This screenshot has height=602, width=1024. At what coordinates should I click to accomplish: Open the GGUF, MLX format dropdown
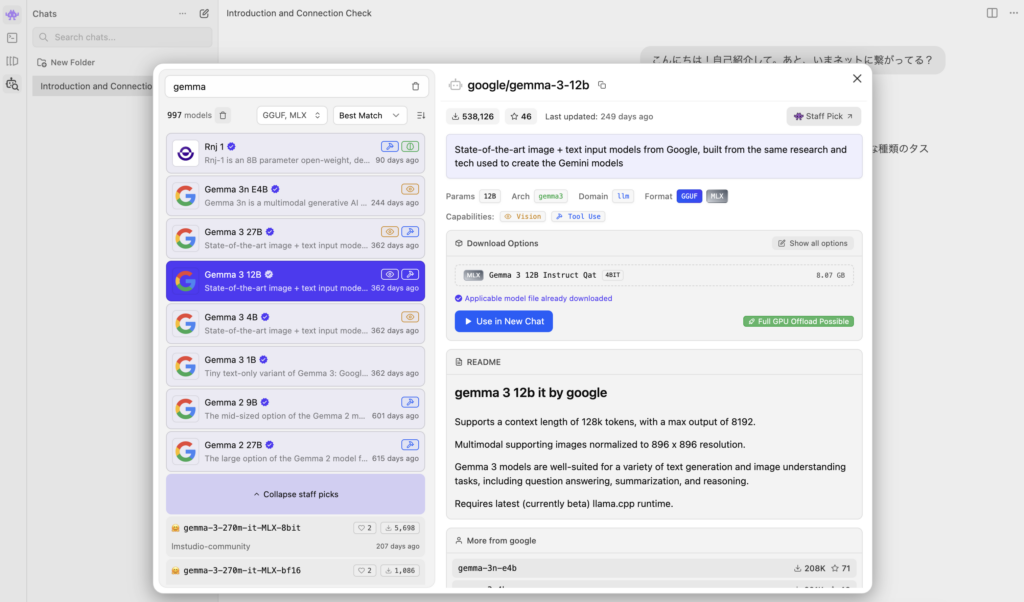click(x=292, y=116)
